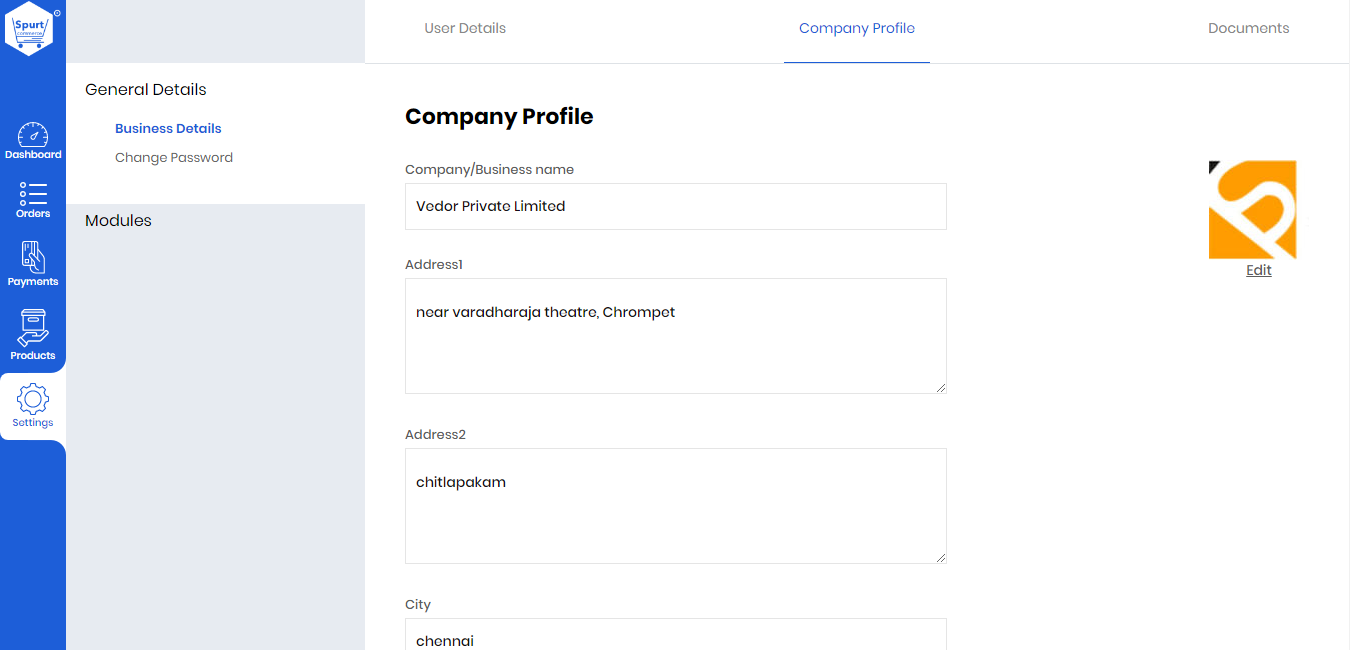
Task: Expand the Modules section
Action: tap(118, 220)
